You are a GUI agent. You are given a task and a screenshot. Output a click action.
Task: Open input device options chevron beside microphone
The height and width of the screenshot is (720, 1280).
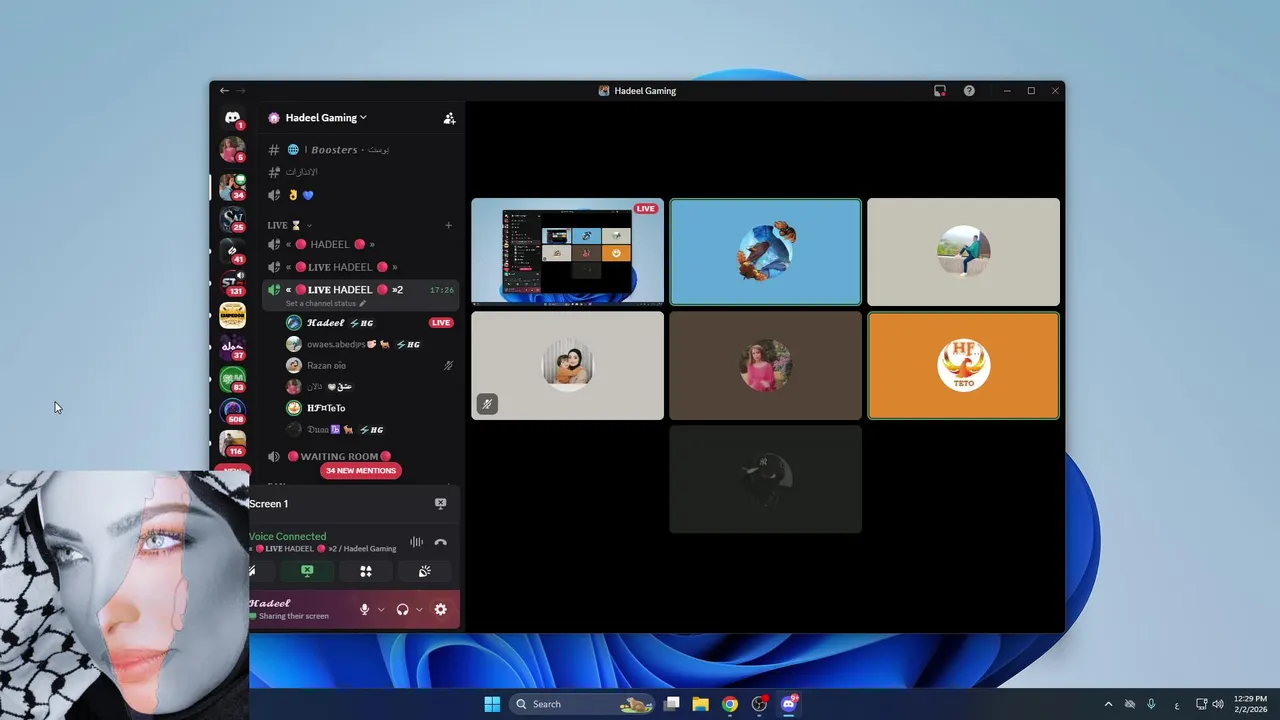point(381,610)
